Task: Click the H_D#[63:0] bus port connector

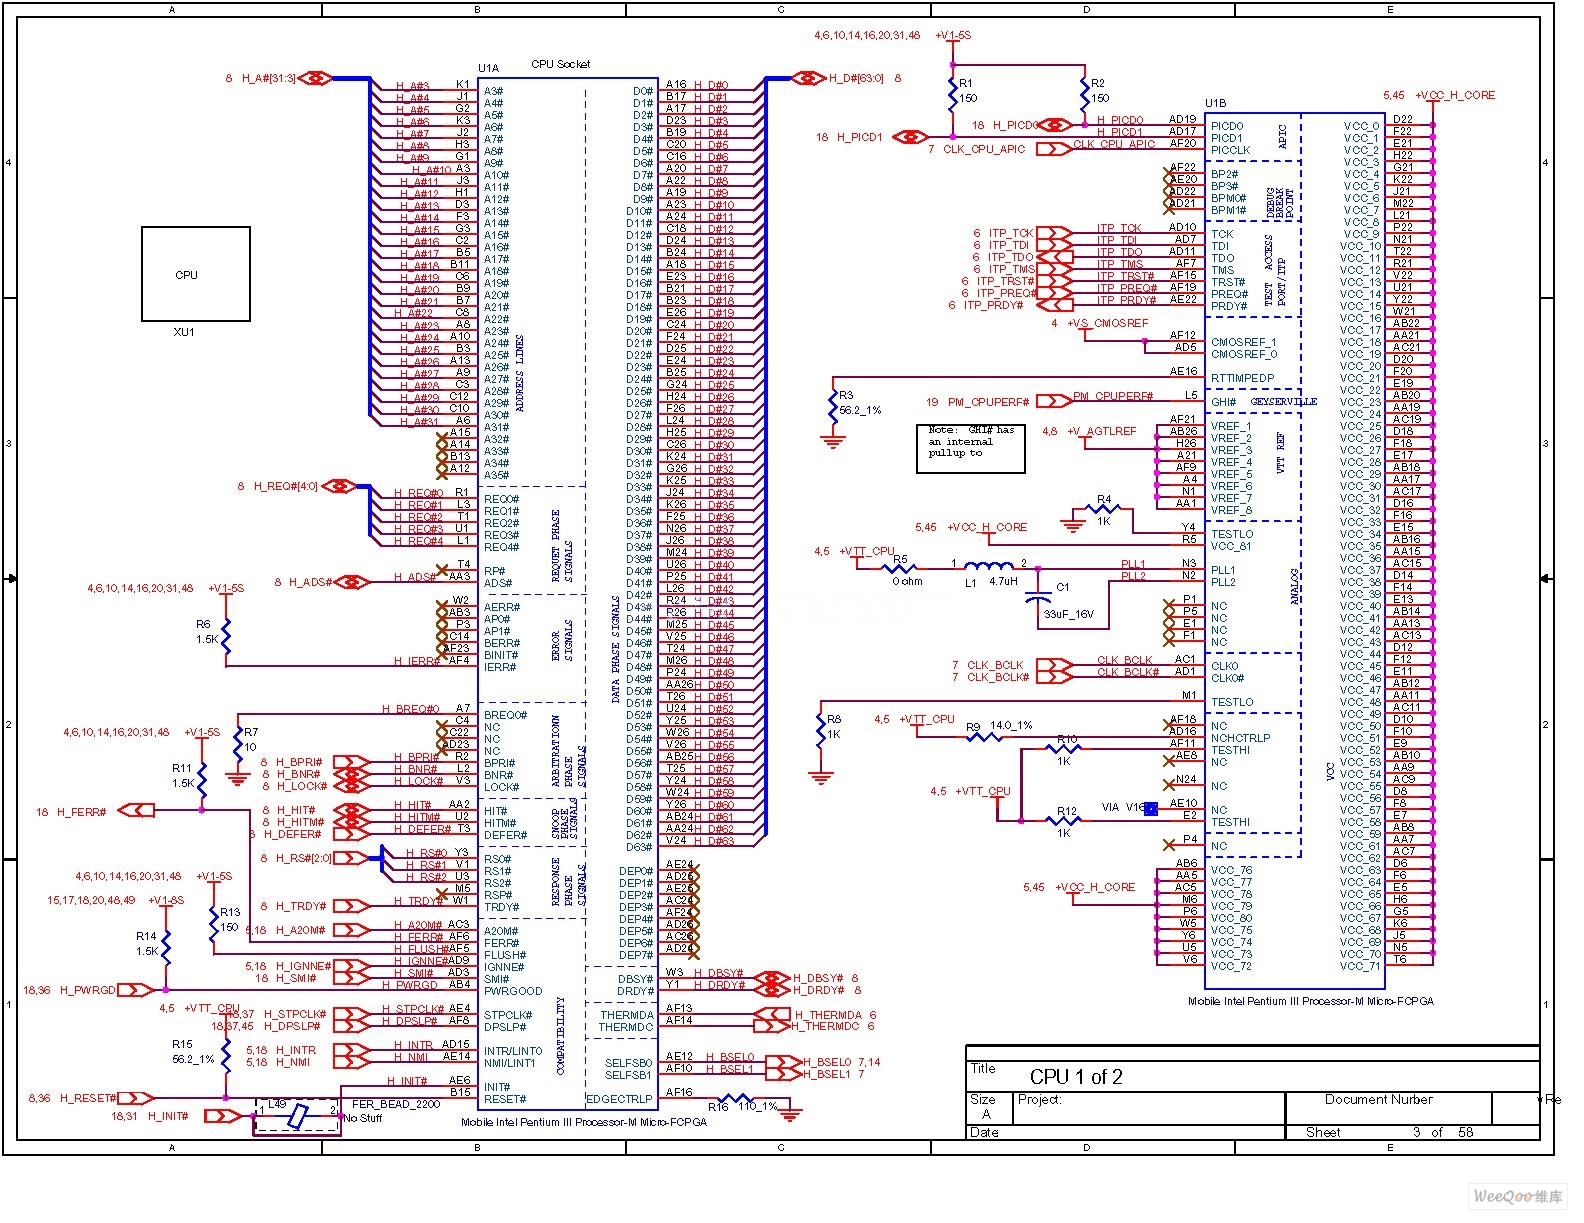Action: pyautogui.click(x=808, y=78)
